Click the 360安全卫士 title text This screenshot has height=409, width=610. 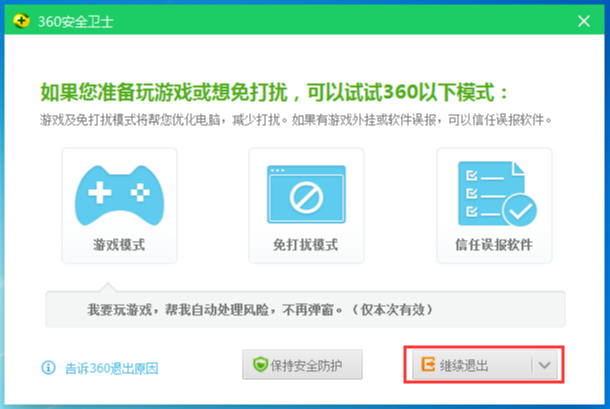click(70, 20)
